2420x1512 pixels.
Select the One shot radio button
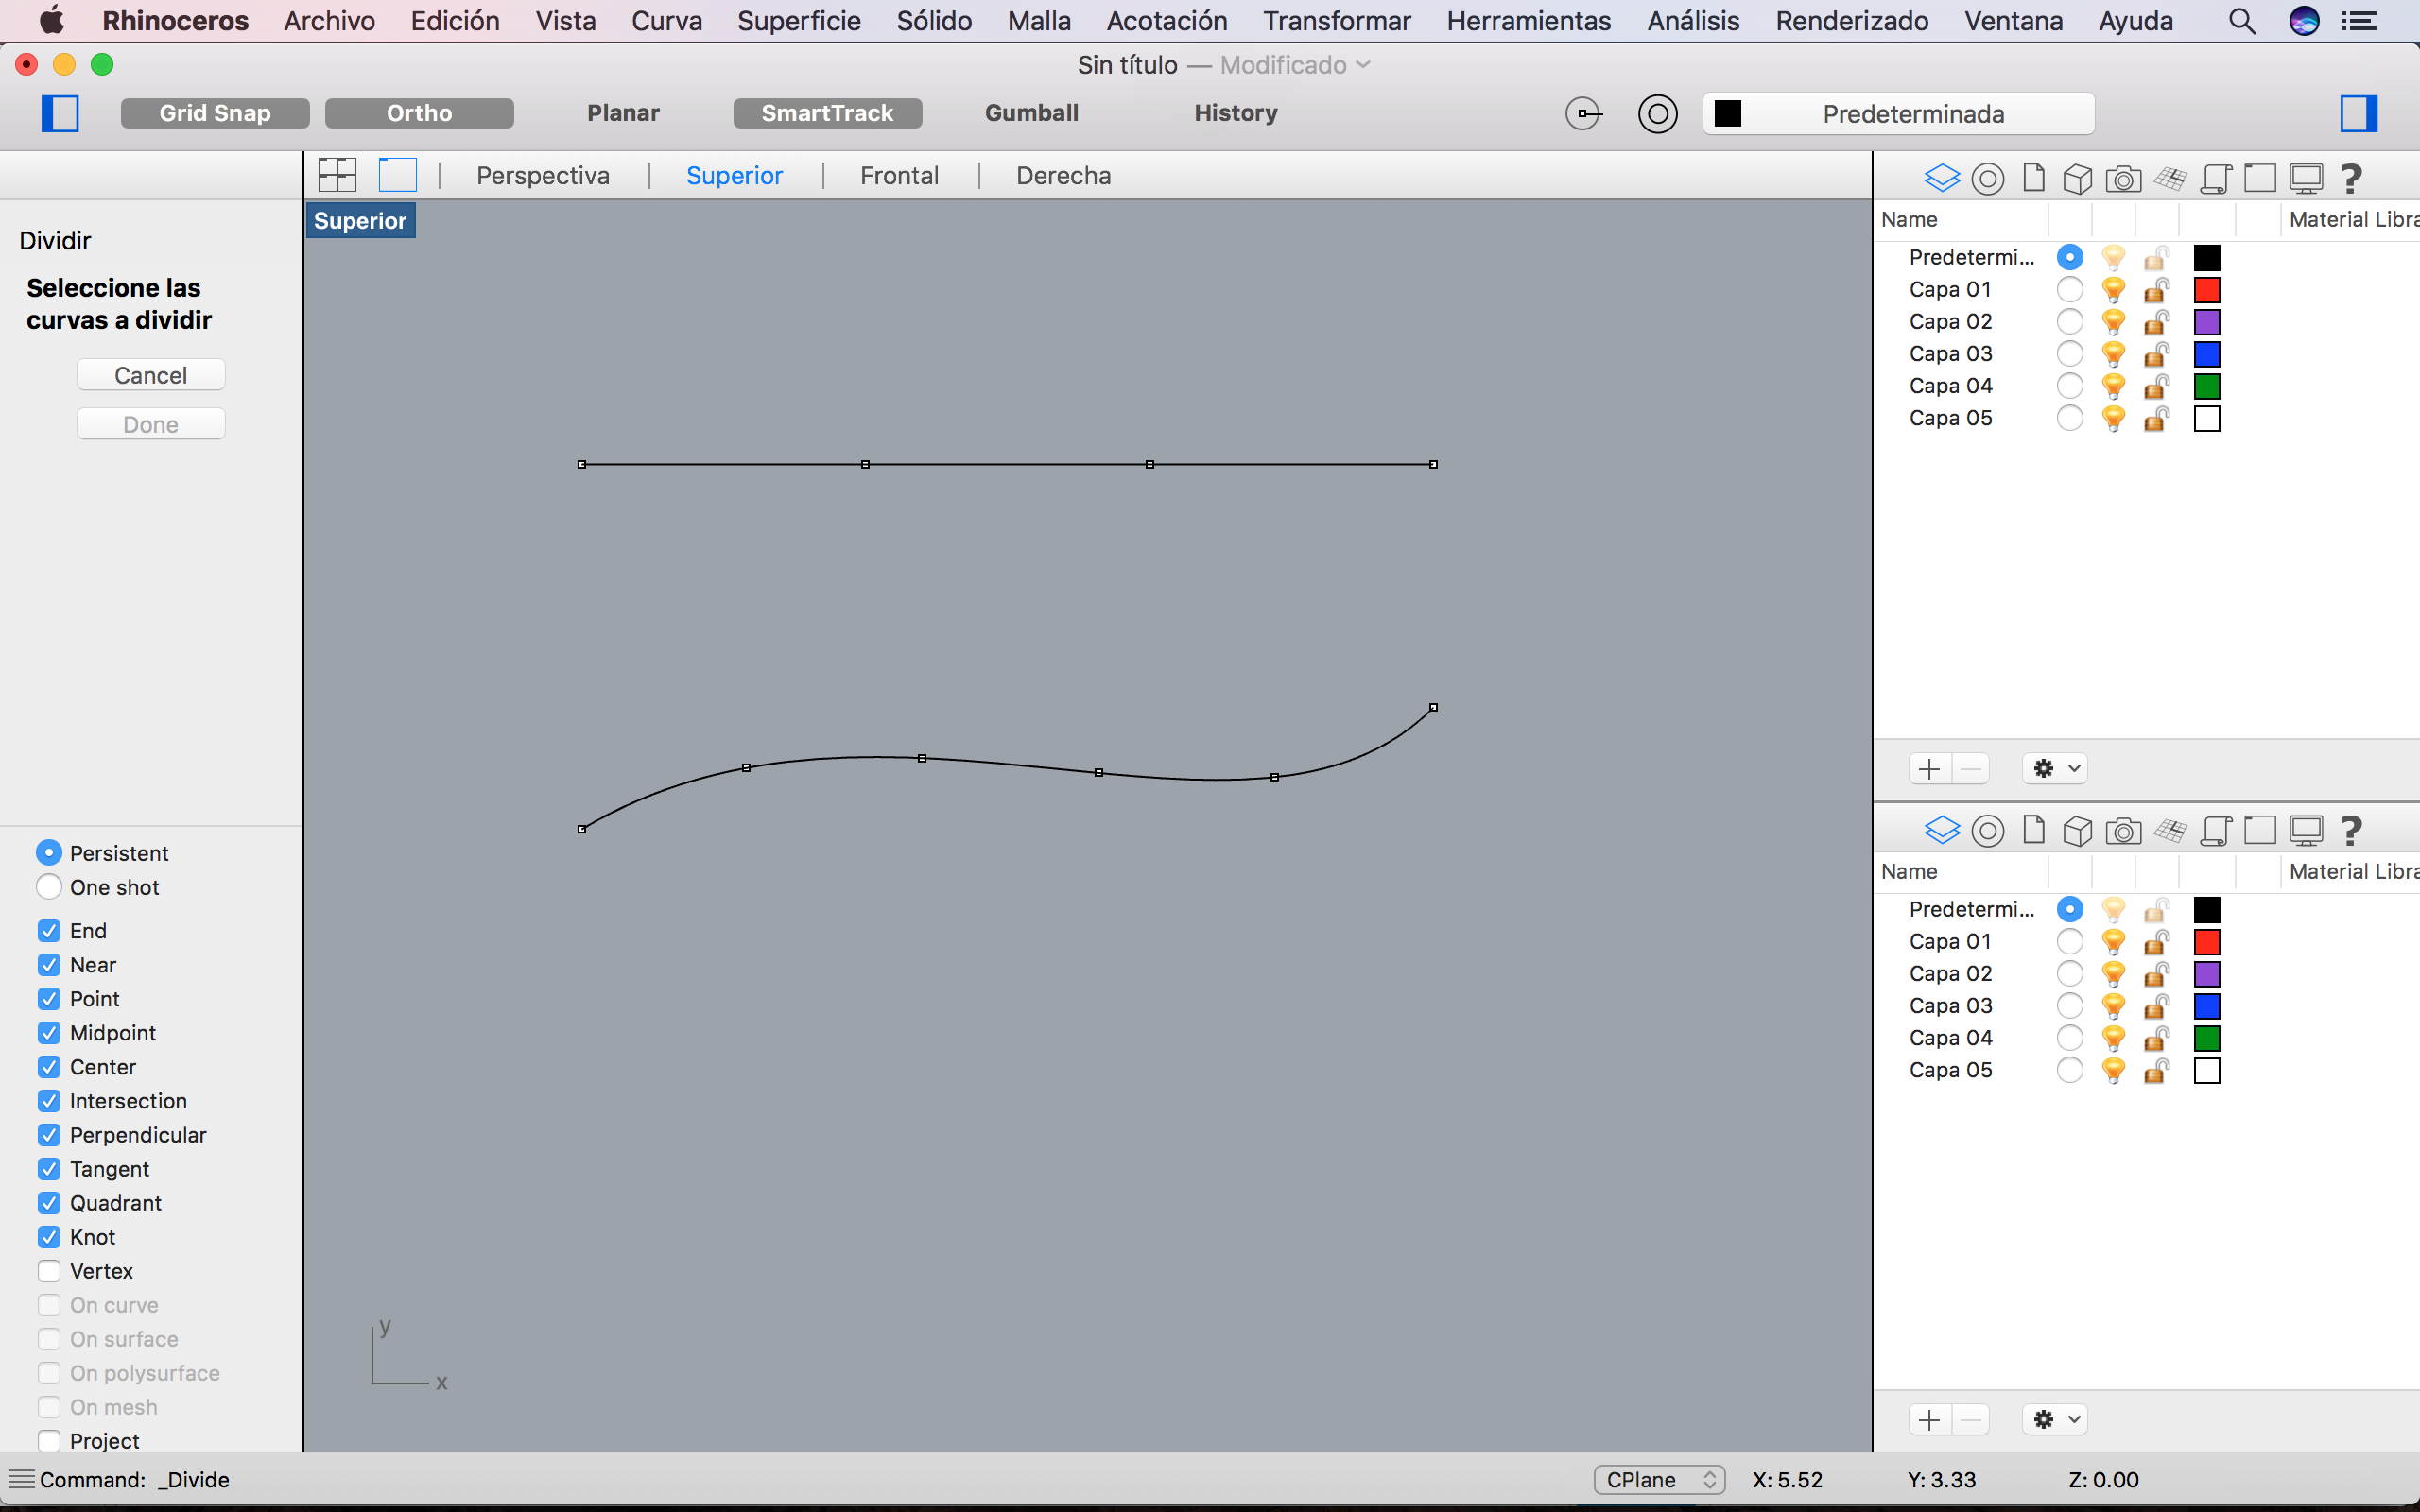(x=47, y=886)
